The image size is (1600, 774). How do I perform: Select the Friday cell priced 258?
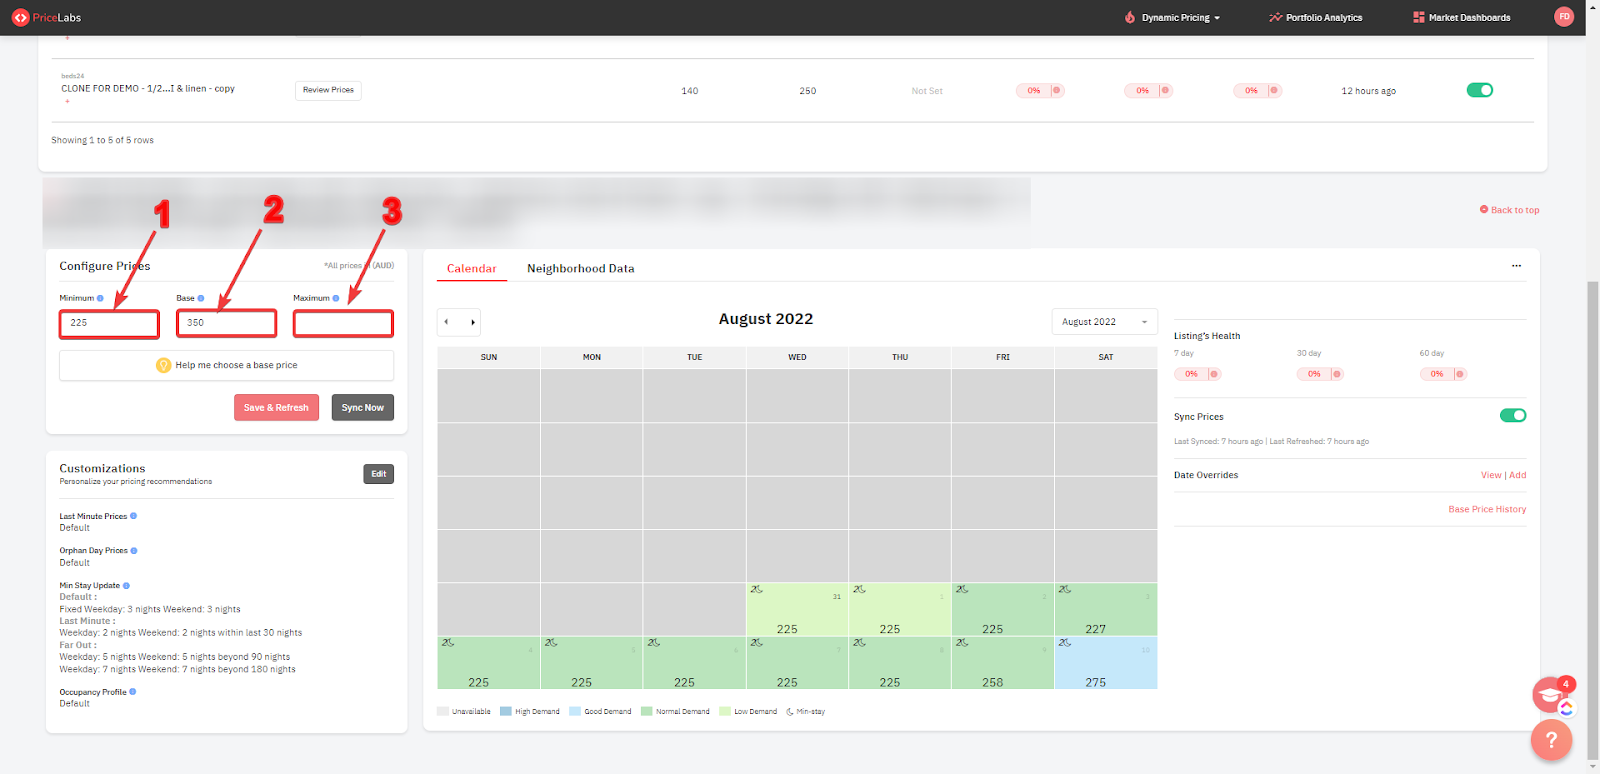(1002, 662)
